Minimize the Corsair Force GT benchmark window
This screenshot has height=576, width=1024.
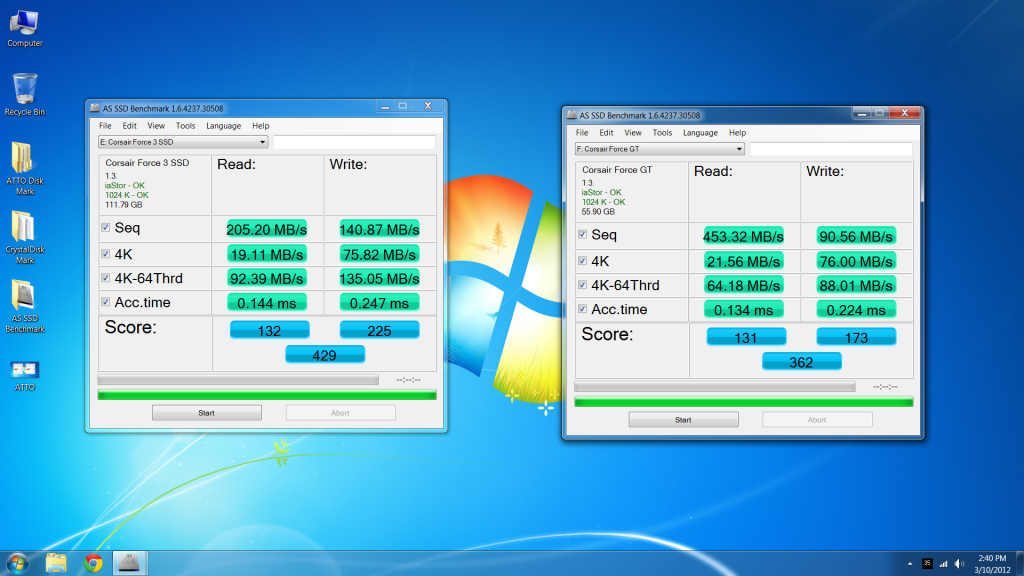coord(862,113)
